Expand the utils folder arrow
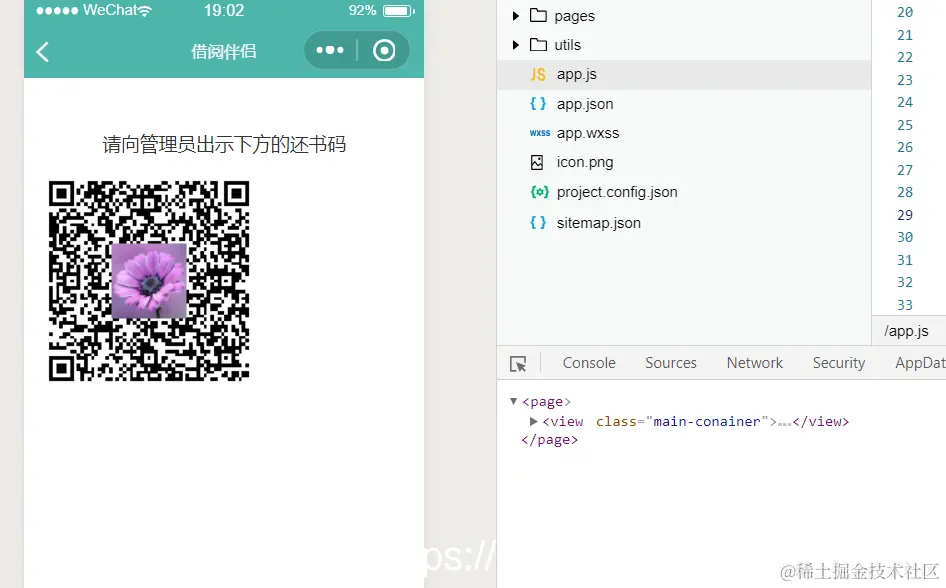This screenshot has width=946, height=588. (x=515, y=45)
